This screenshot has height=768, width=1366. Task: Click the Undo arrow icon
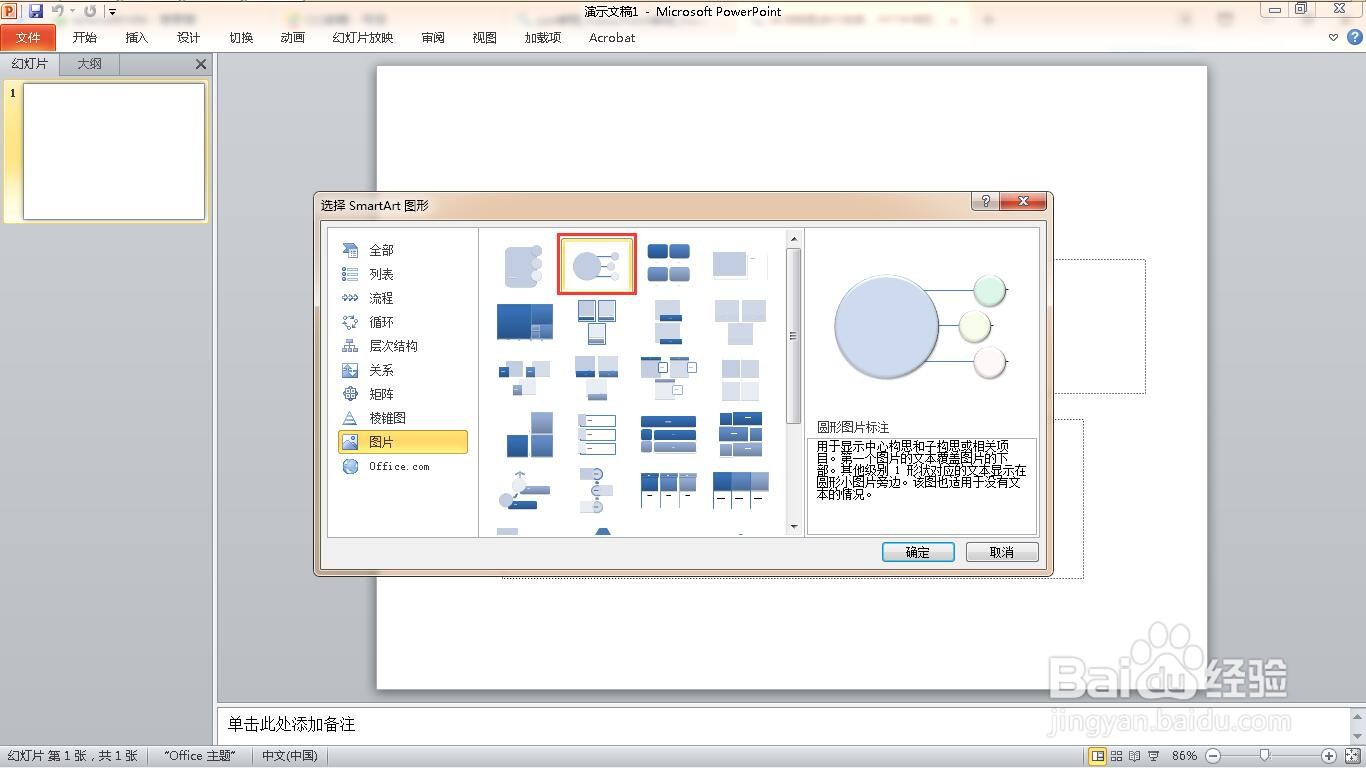point(58,11)
